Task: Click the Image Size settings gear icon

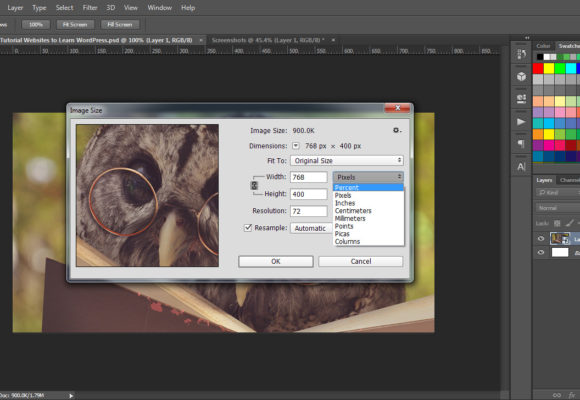Action: [x=397, y=130]
